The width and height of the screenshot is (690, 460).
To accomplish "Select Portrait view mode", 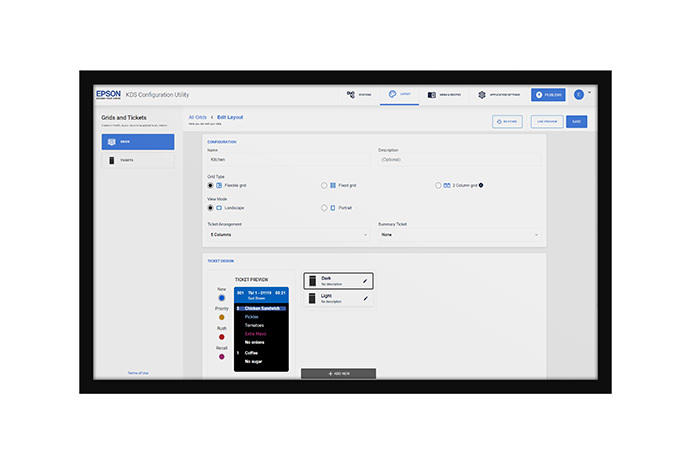I will [324, 208].
